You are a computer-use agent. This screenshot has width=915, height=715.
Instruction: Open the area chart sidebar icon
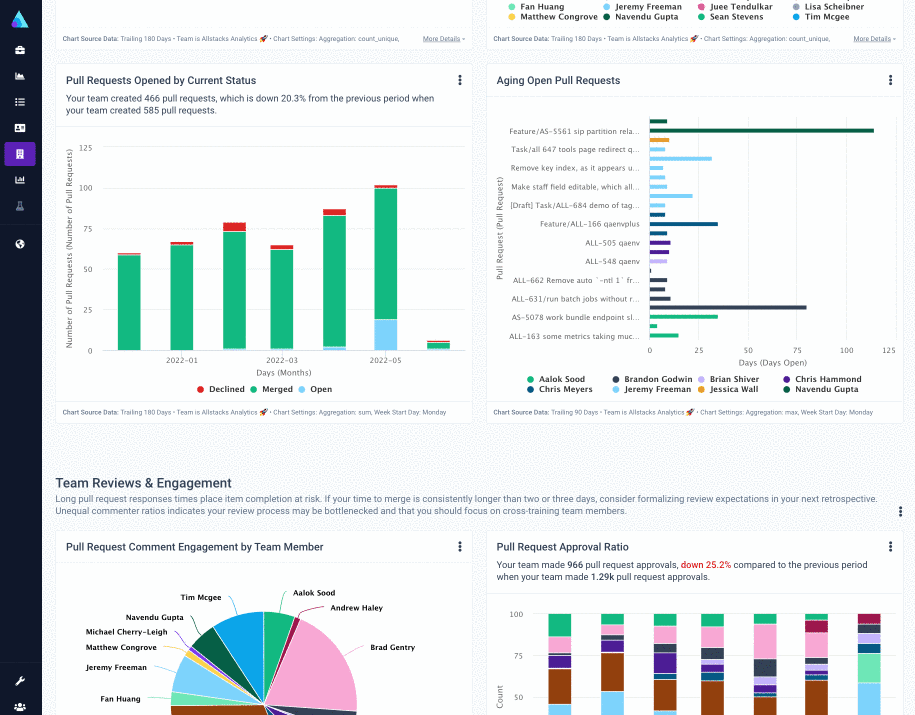[x=20, y=76]
